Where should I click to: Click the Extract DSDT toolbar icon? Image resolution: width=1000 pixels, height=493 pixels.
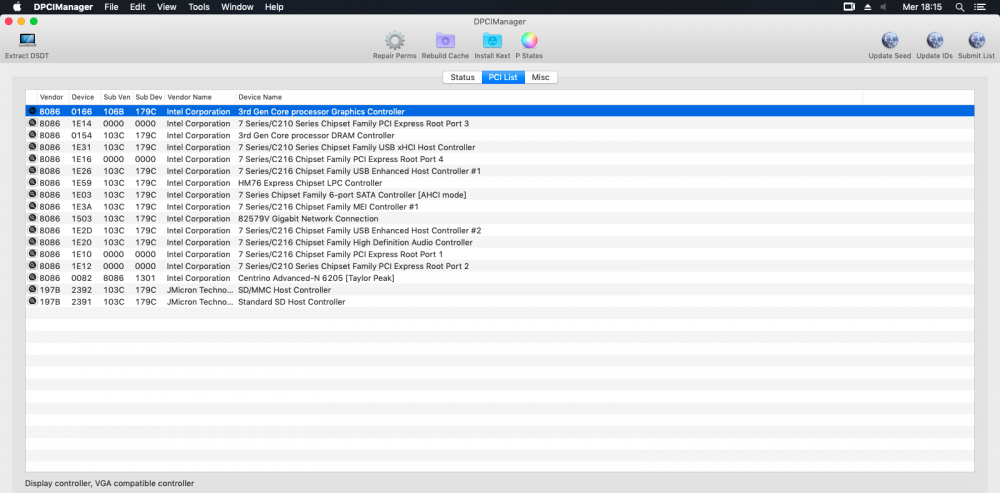point(27,41)
